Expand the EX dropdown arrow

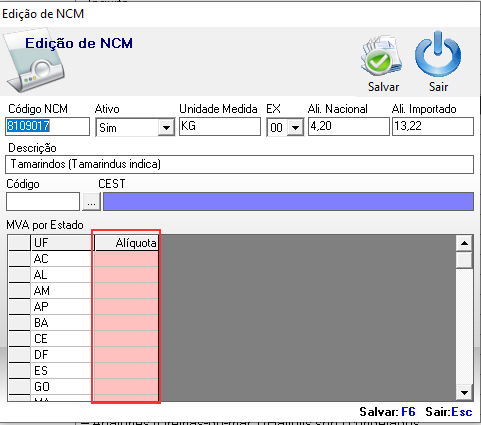click(x=295, y=127)
